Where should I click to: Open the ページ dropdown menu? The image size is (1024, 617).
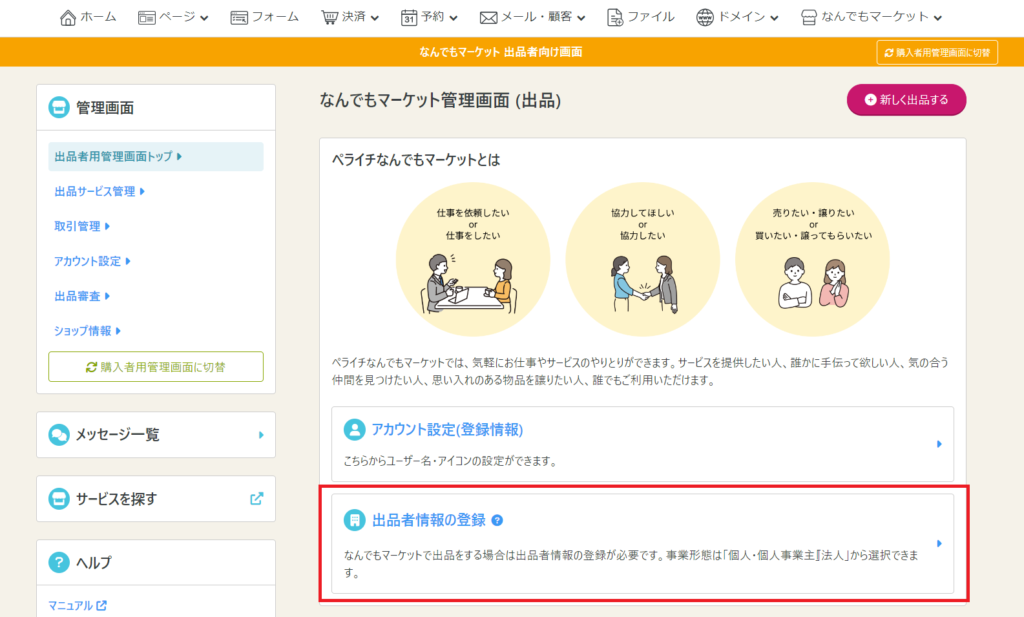173,17
